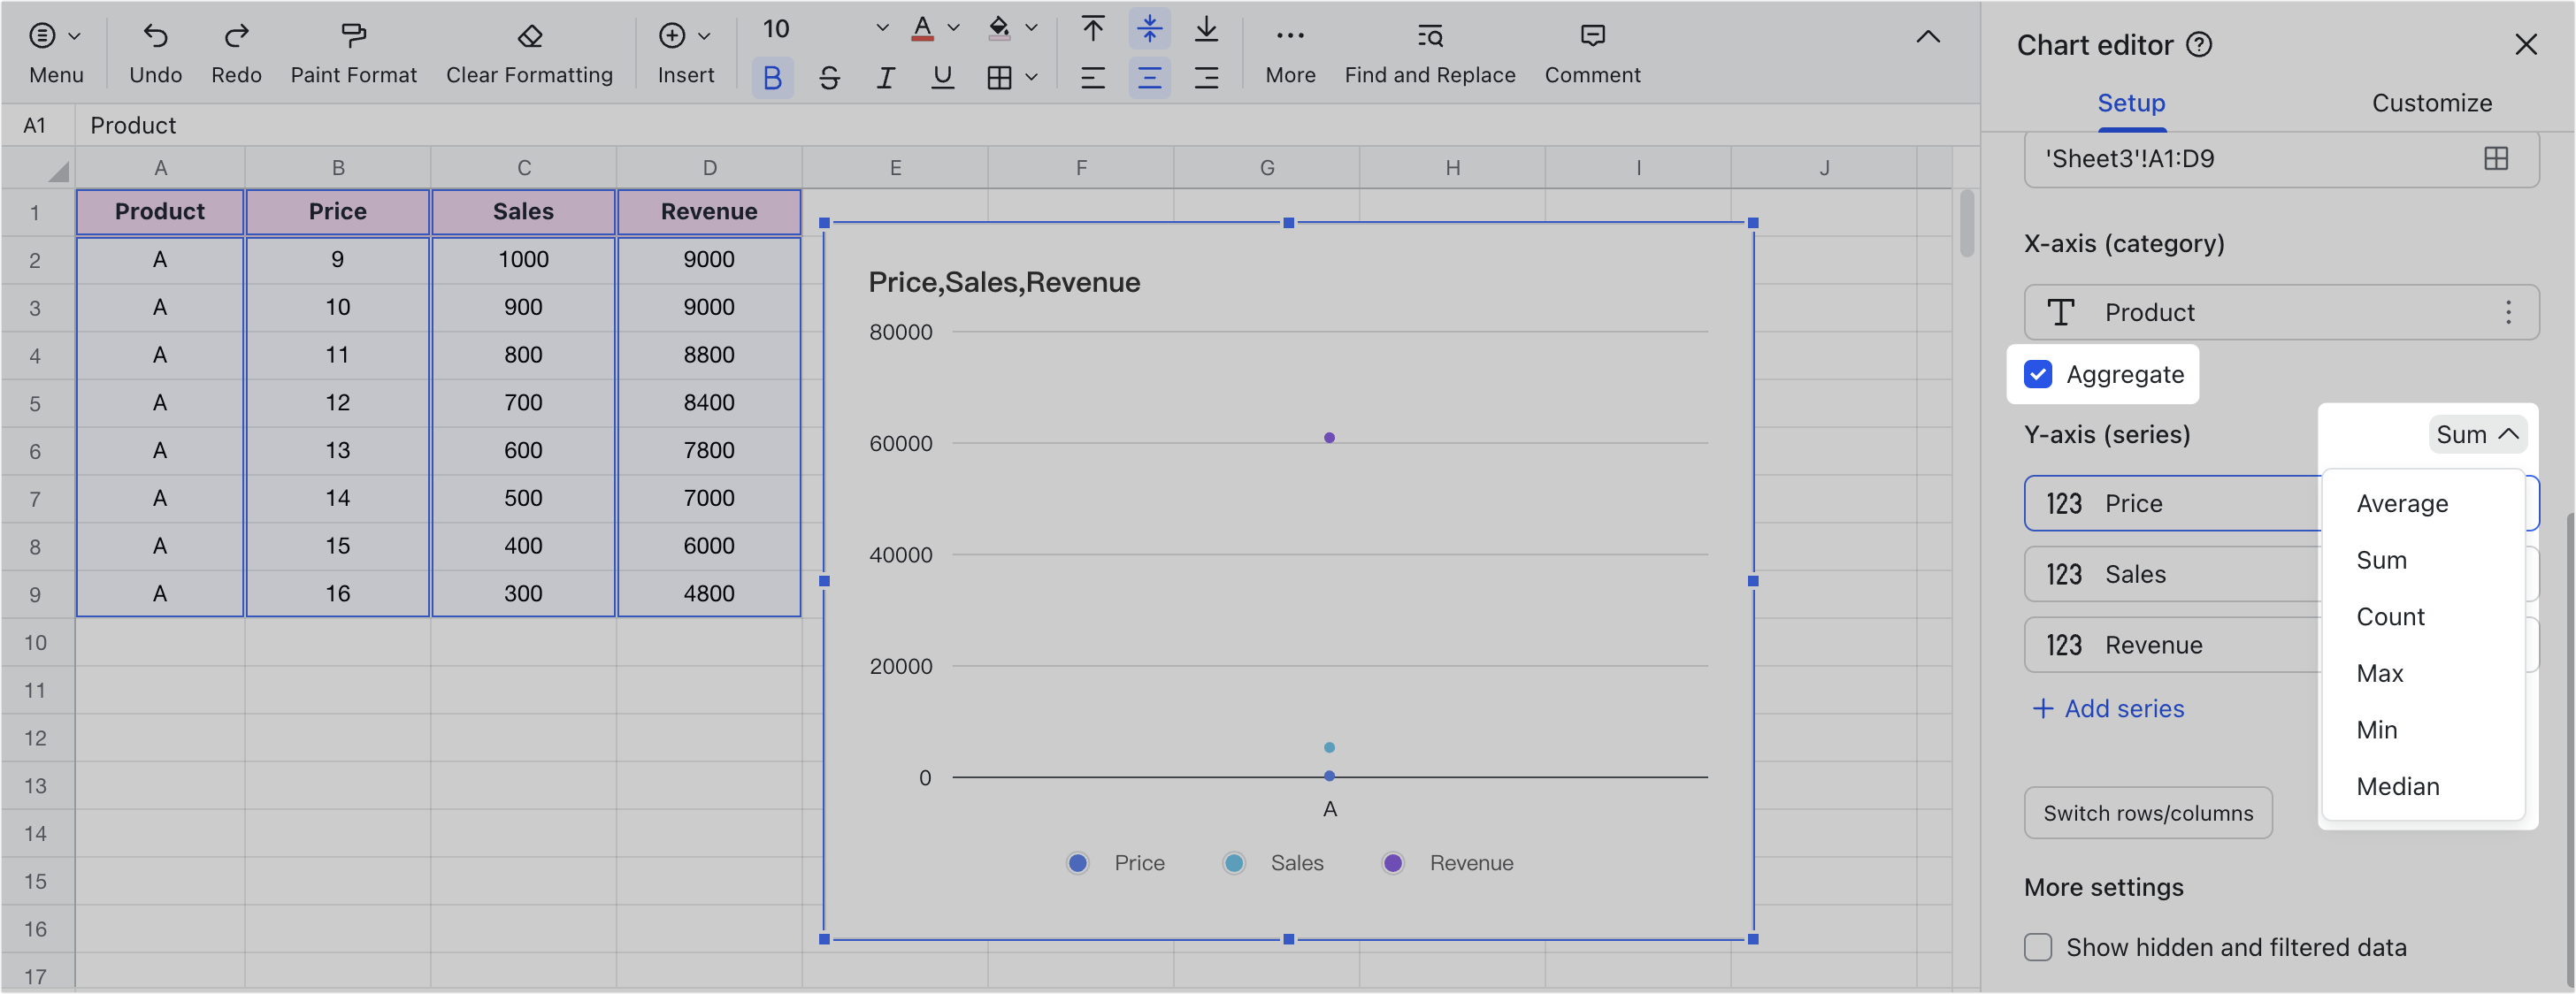Open the font size dropdown
The image size is (2576, 994).
pyautogui.click(x=879, y=28)
